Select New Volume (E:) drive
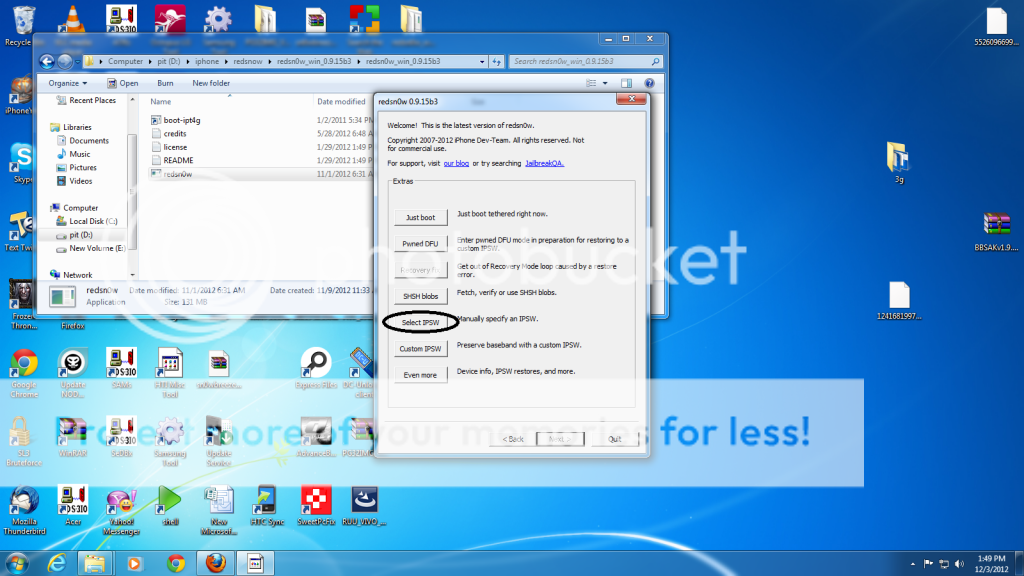 (x=91, y=248)
